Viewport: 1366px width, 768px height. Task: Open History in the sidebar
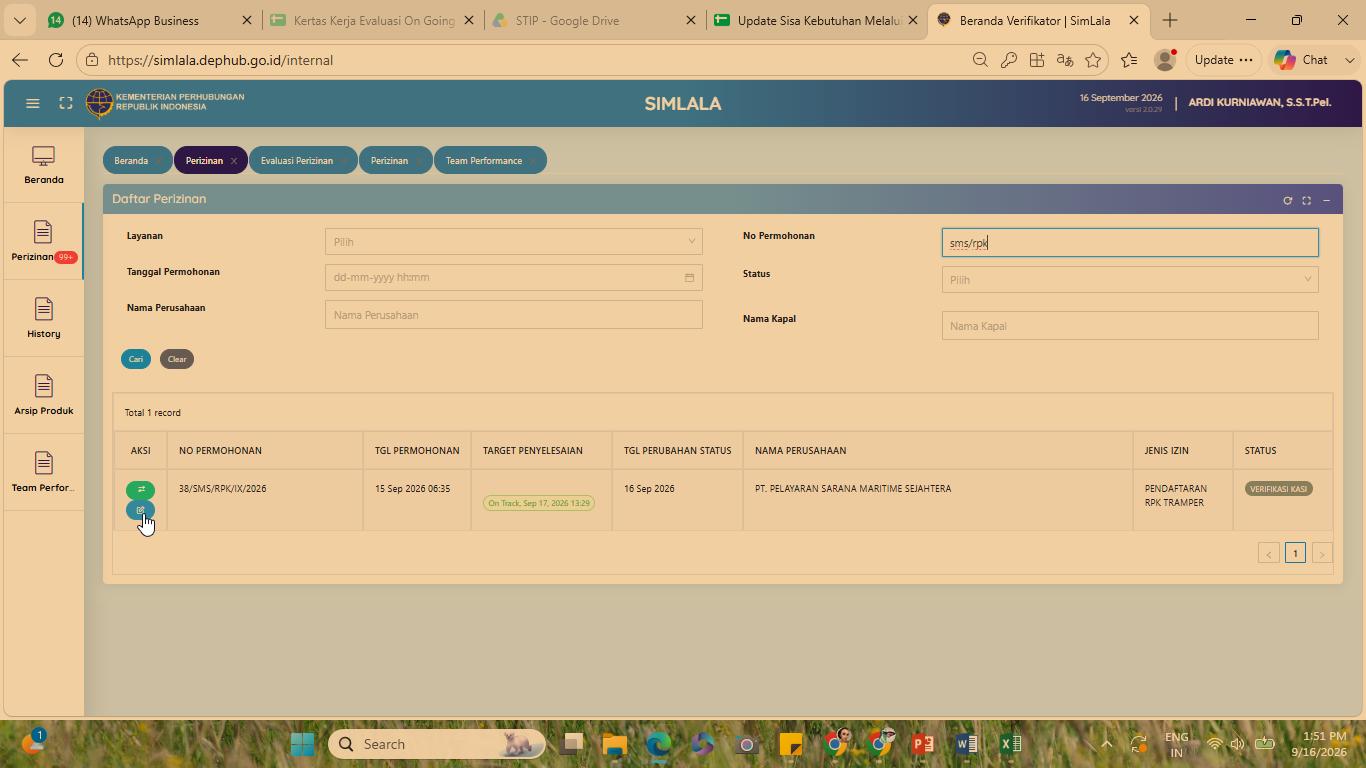click(x=44, y=319)
